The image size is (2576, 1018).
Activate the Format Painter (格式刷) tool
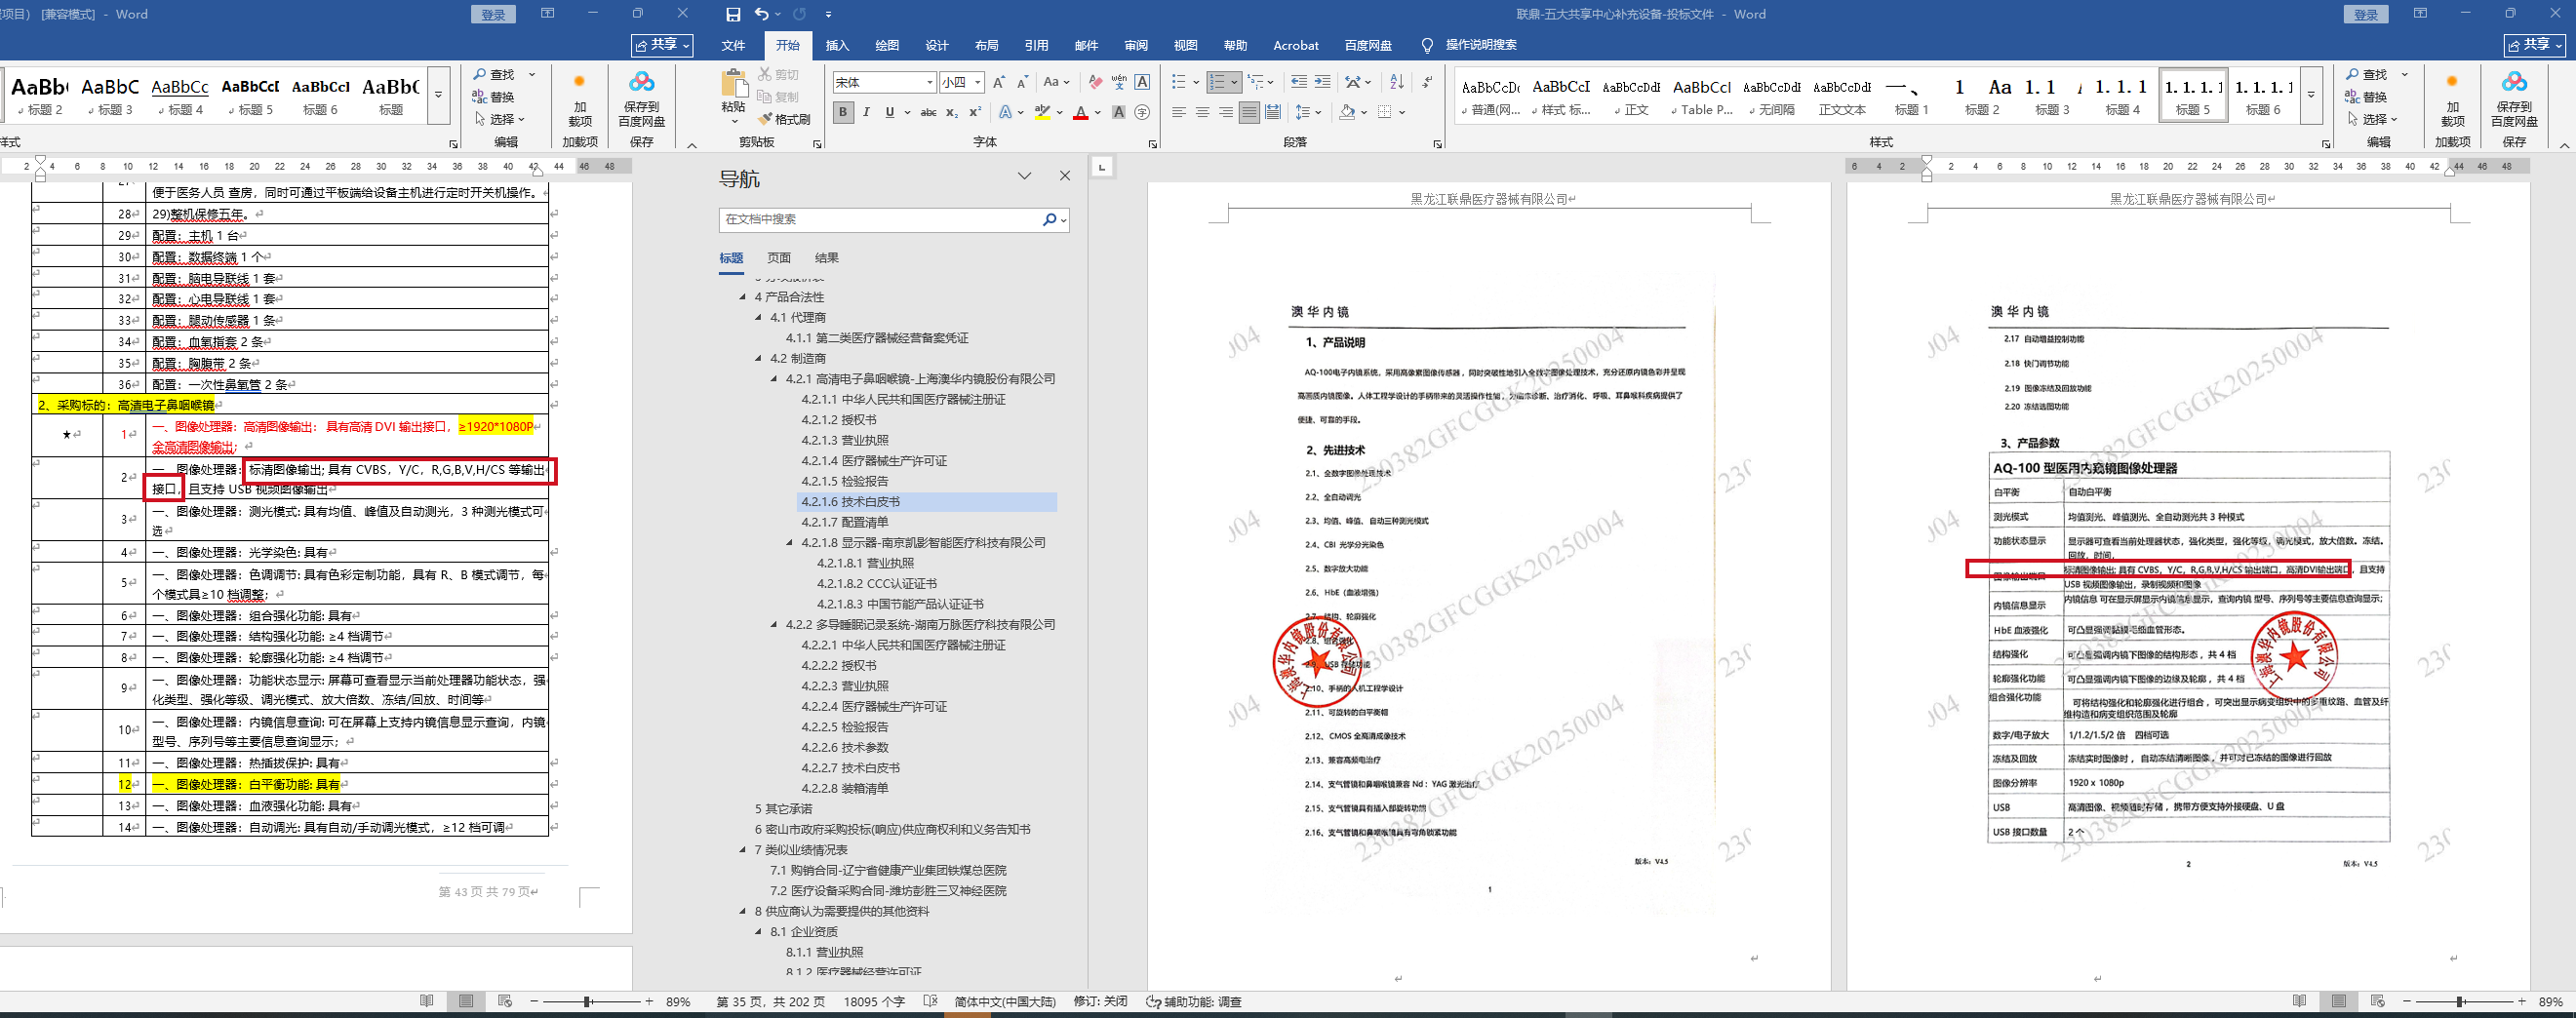click(x=784, y=119)
